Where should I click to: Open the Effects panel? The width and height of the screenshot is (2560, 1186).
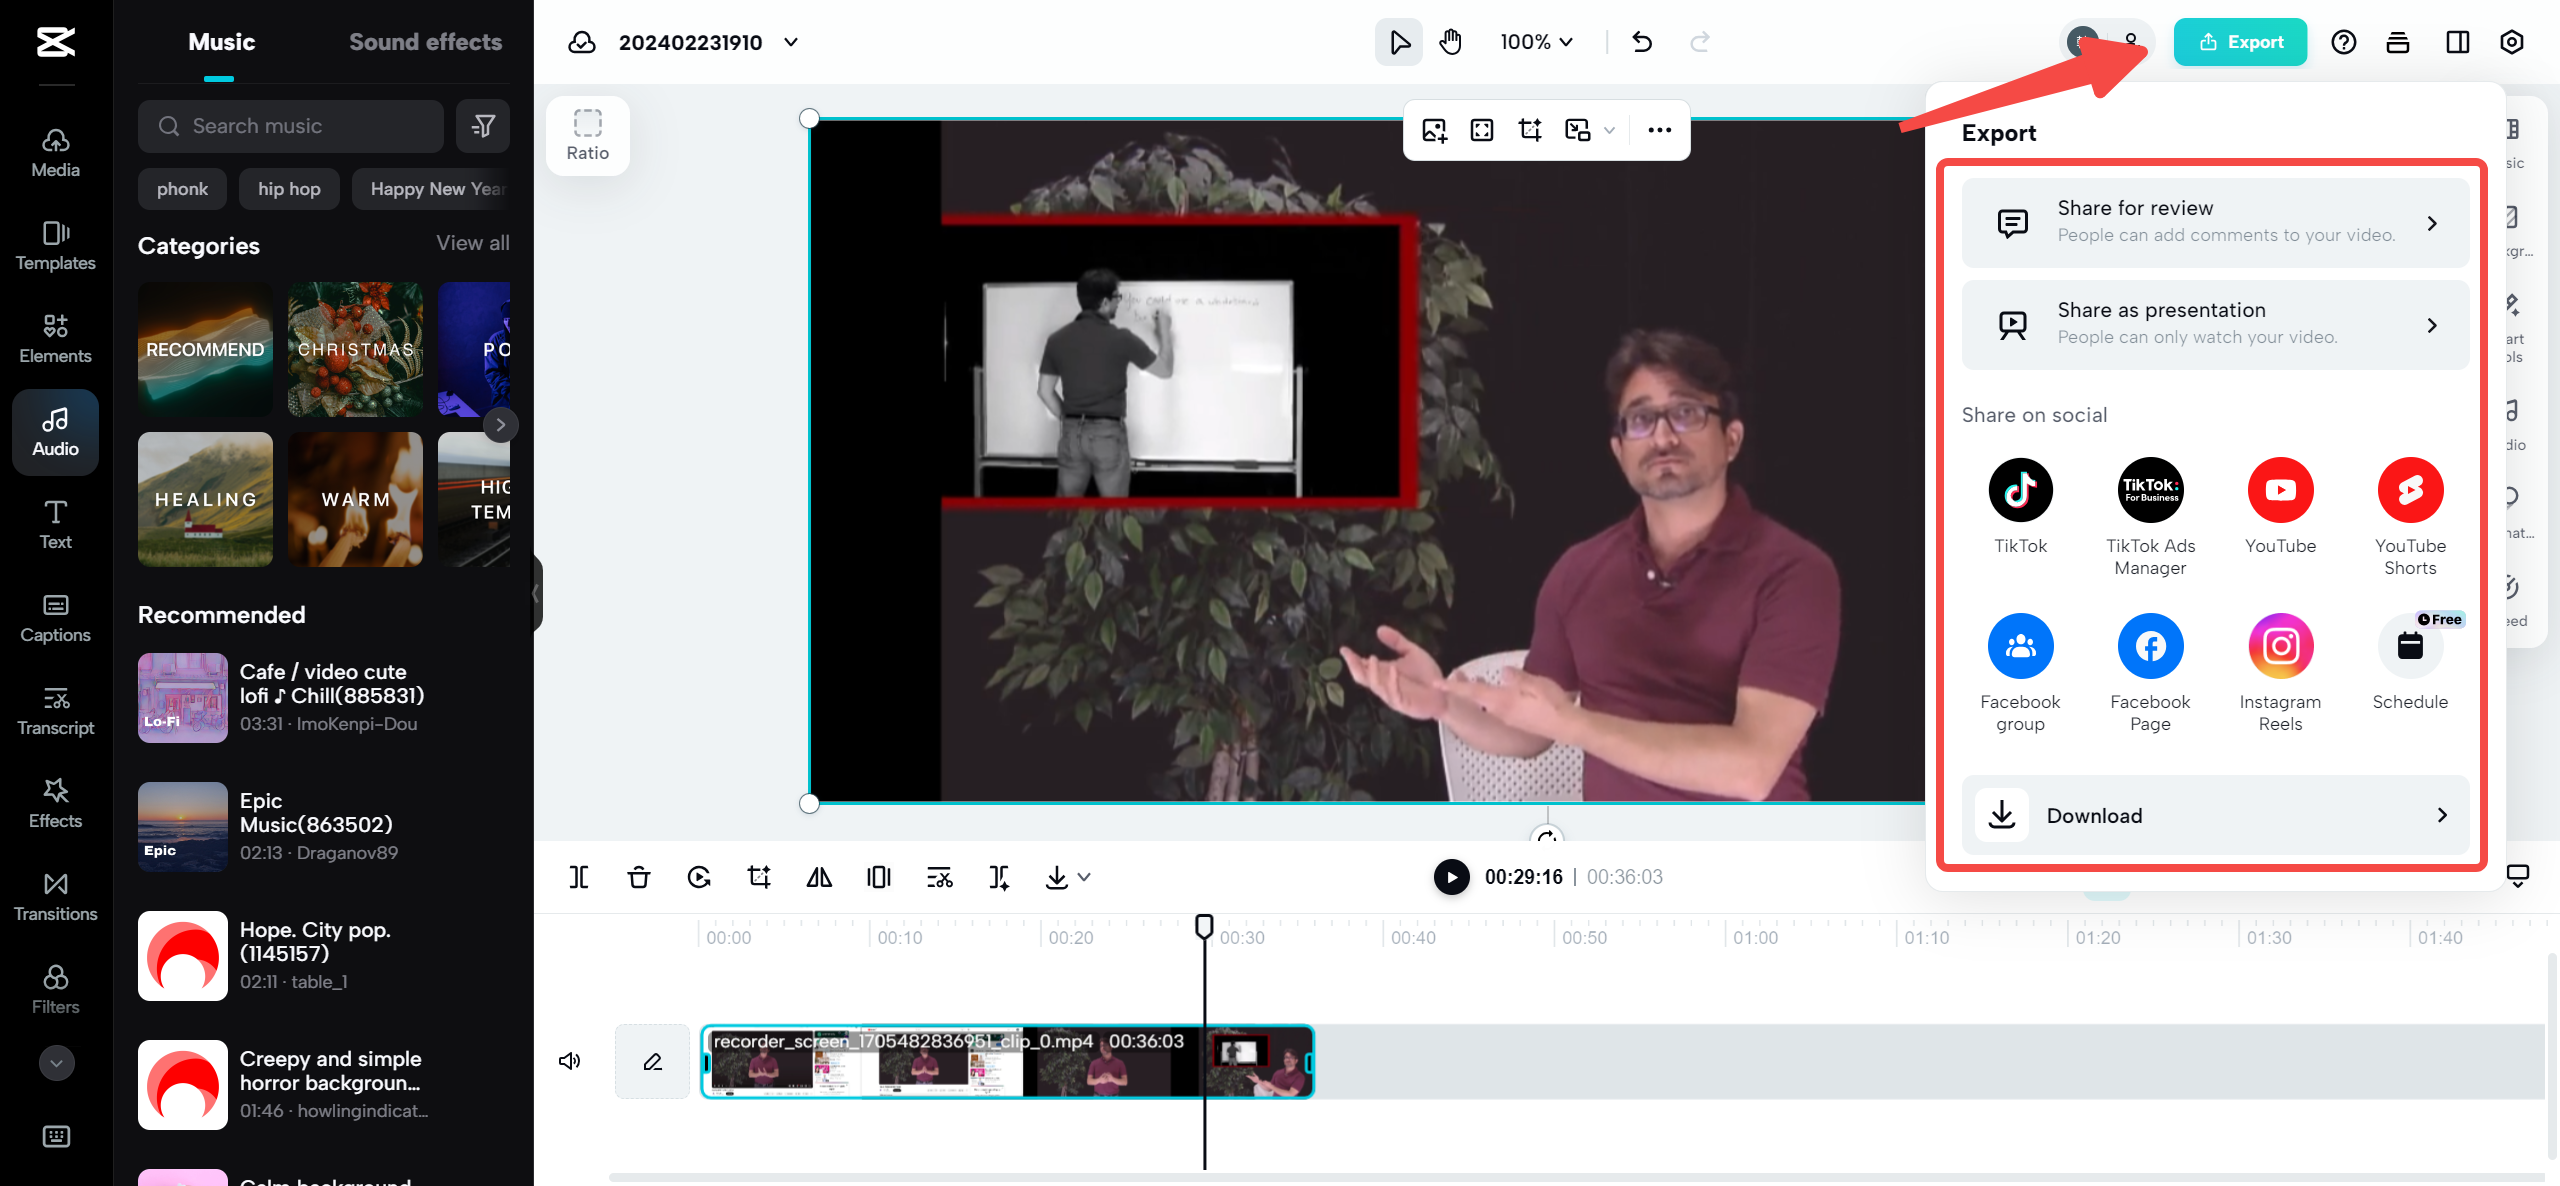pyautogui.click(x=55, y=803)
